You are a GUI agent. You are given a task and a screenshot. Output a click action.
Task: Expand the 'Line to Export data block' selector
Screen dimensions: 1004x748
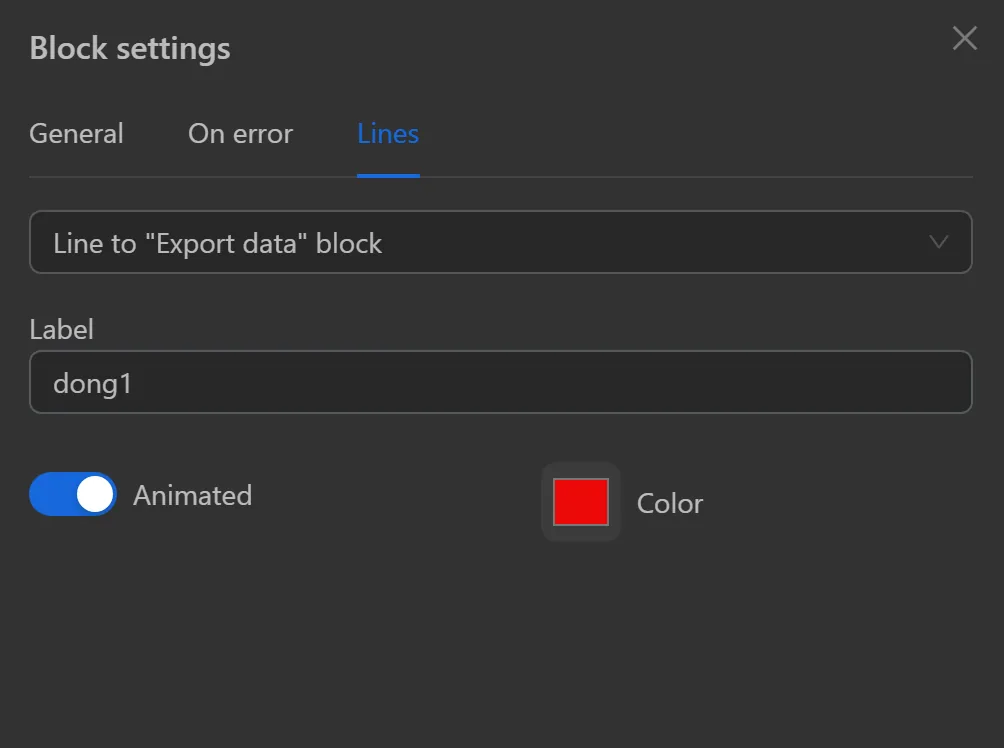click(x=500, y=242)
